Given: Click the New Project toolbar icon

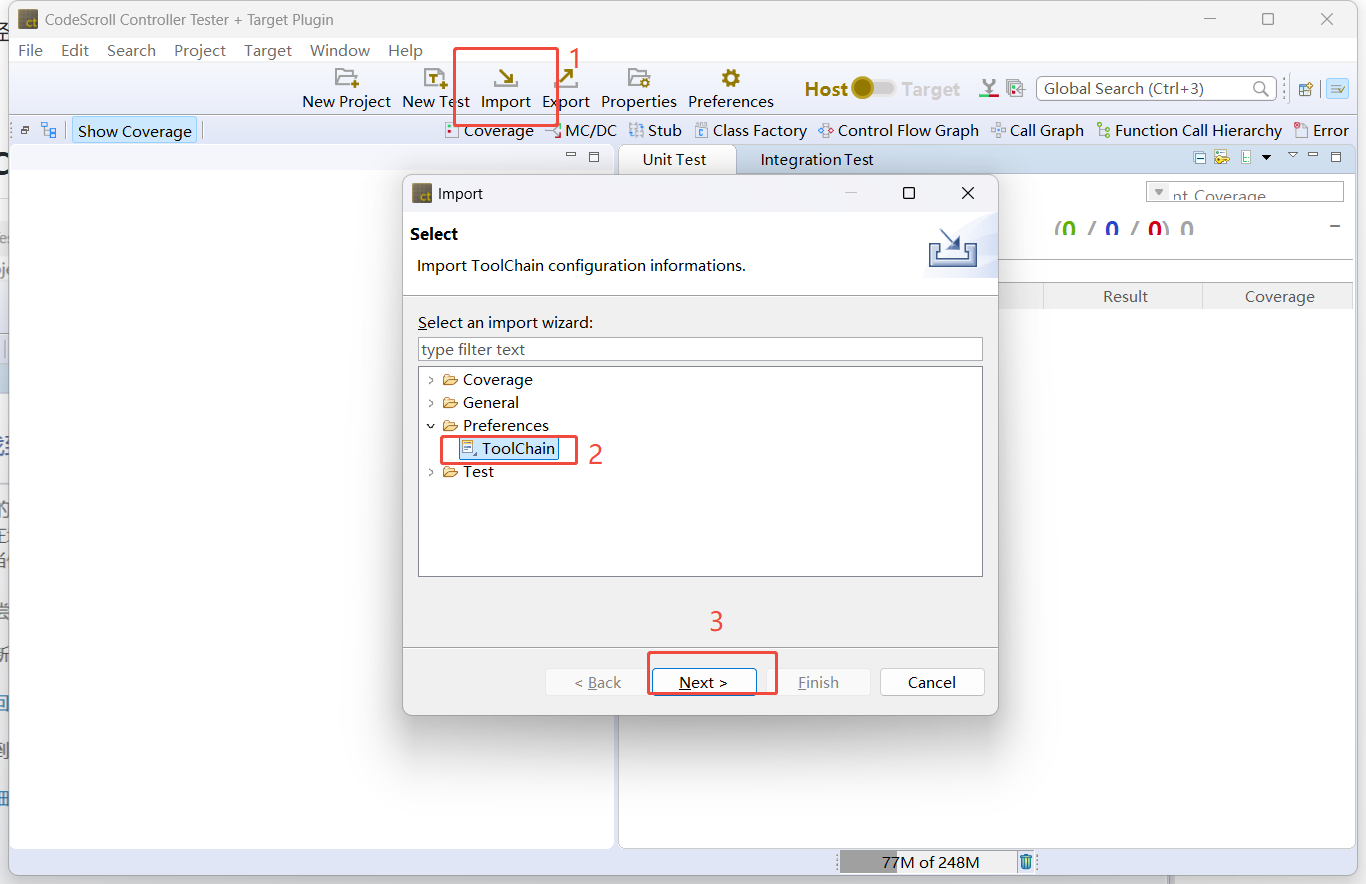Looking at the screenshot, I should (346, 79).
